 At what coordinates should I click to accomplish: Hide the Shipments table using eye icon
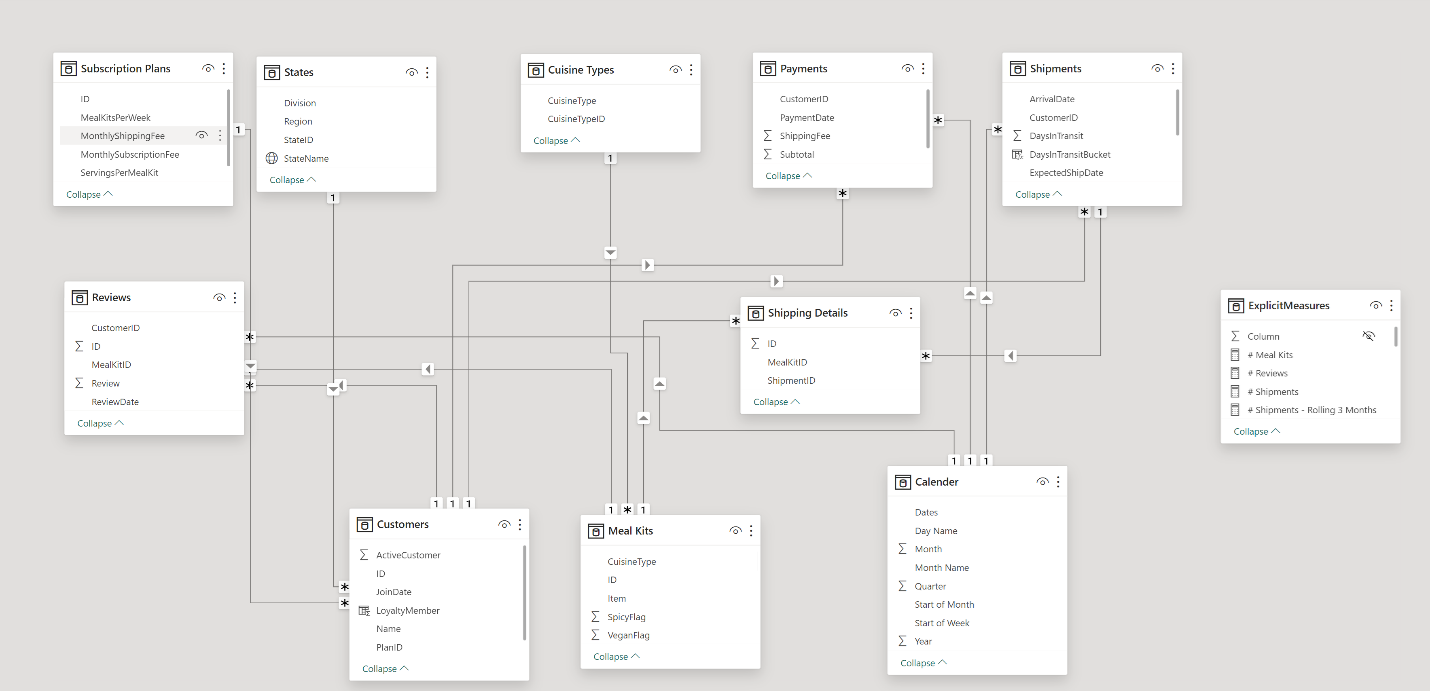[1157, 69]
